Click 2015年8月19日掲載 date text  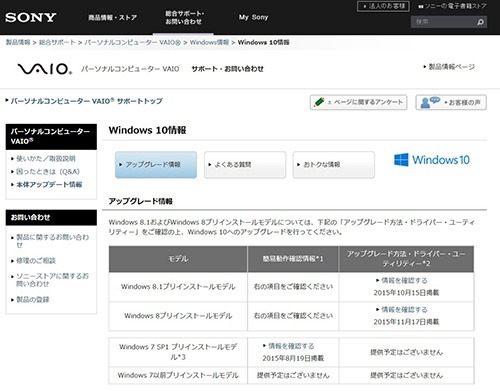[x=293, y=358]
